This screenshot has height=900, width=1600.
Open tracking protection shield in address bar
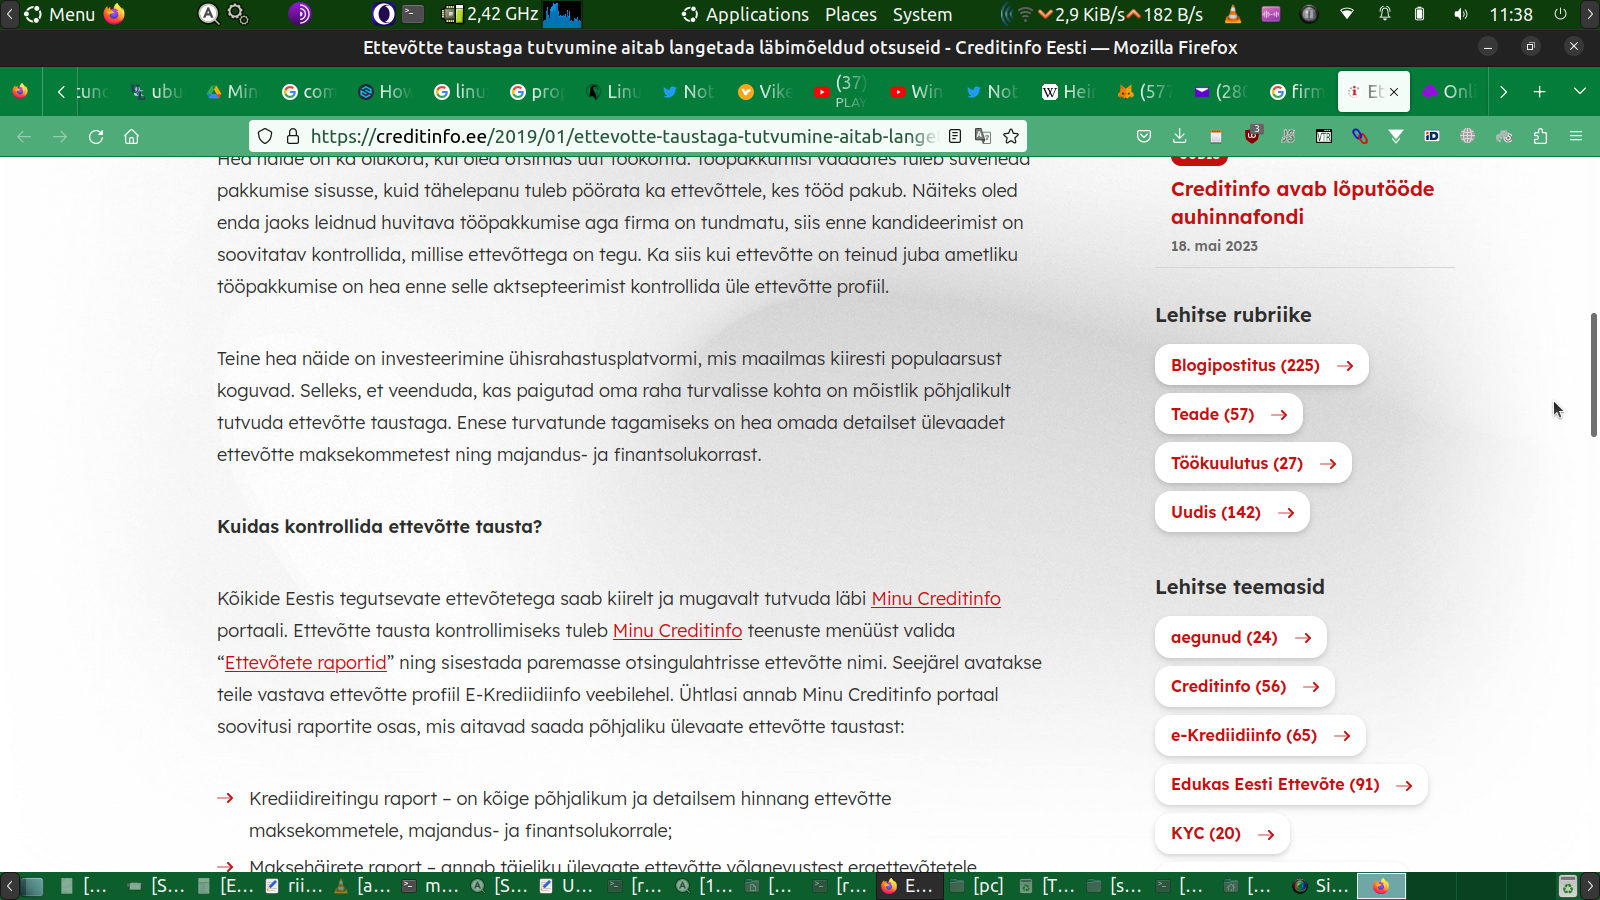pyautogui.click(x=265, y=136)
